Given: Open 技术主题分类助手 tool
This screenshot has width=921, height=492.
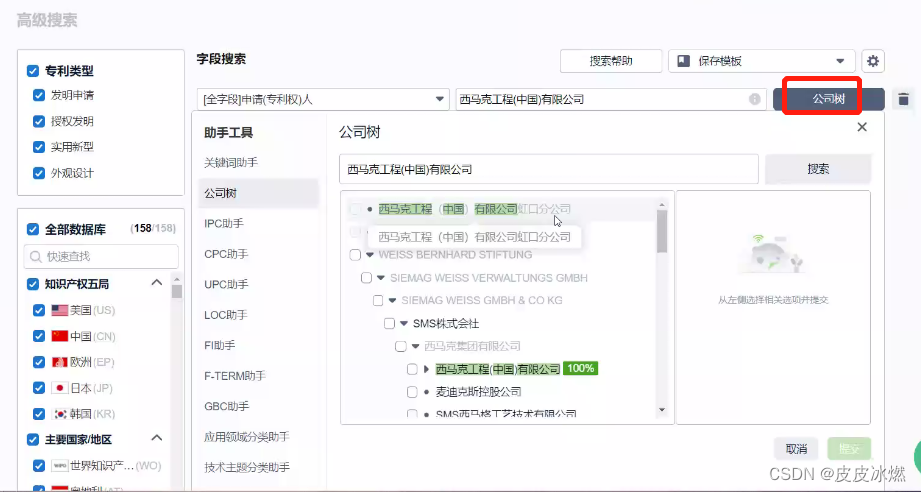Looking at the screenshot, I should [247, 467].
